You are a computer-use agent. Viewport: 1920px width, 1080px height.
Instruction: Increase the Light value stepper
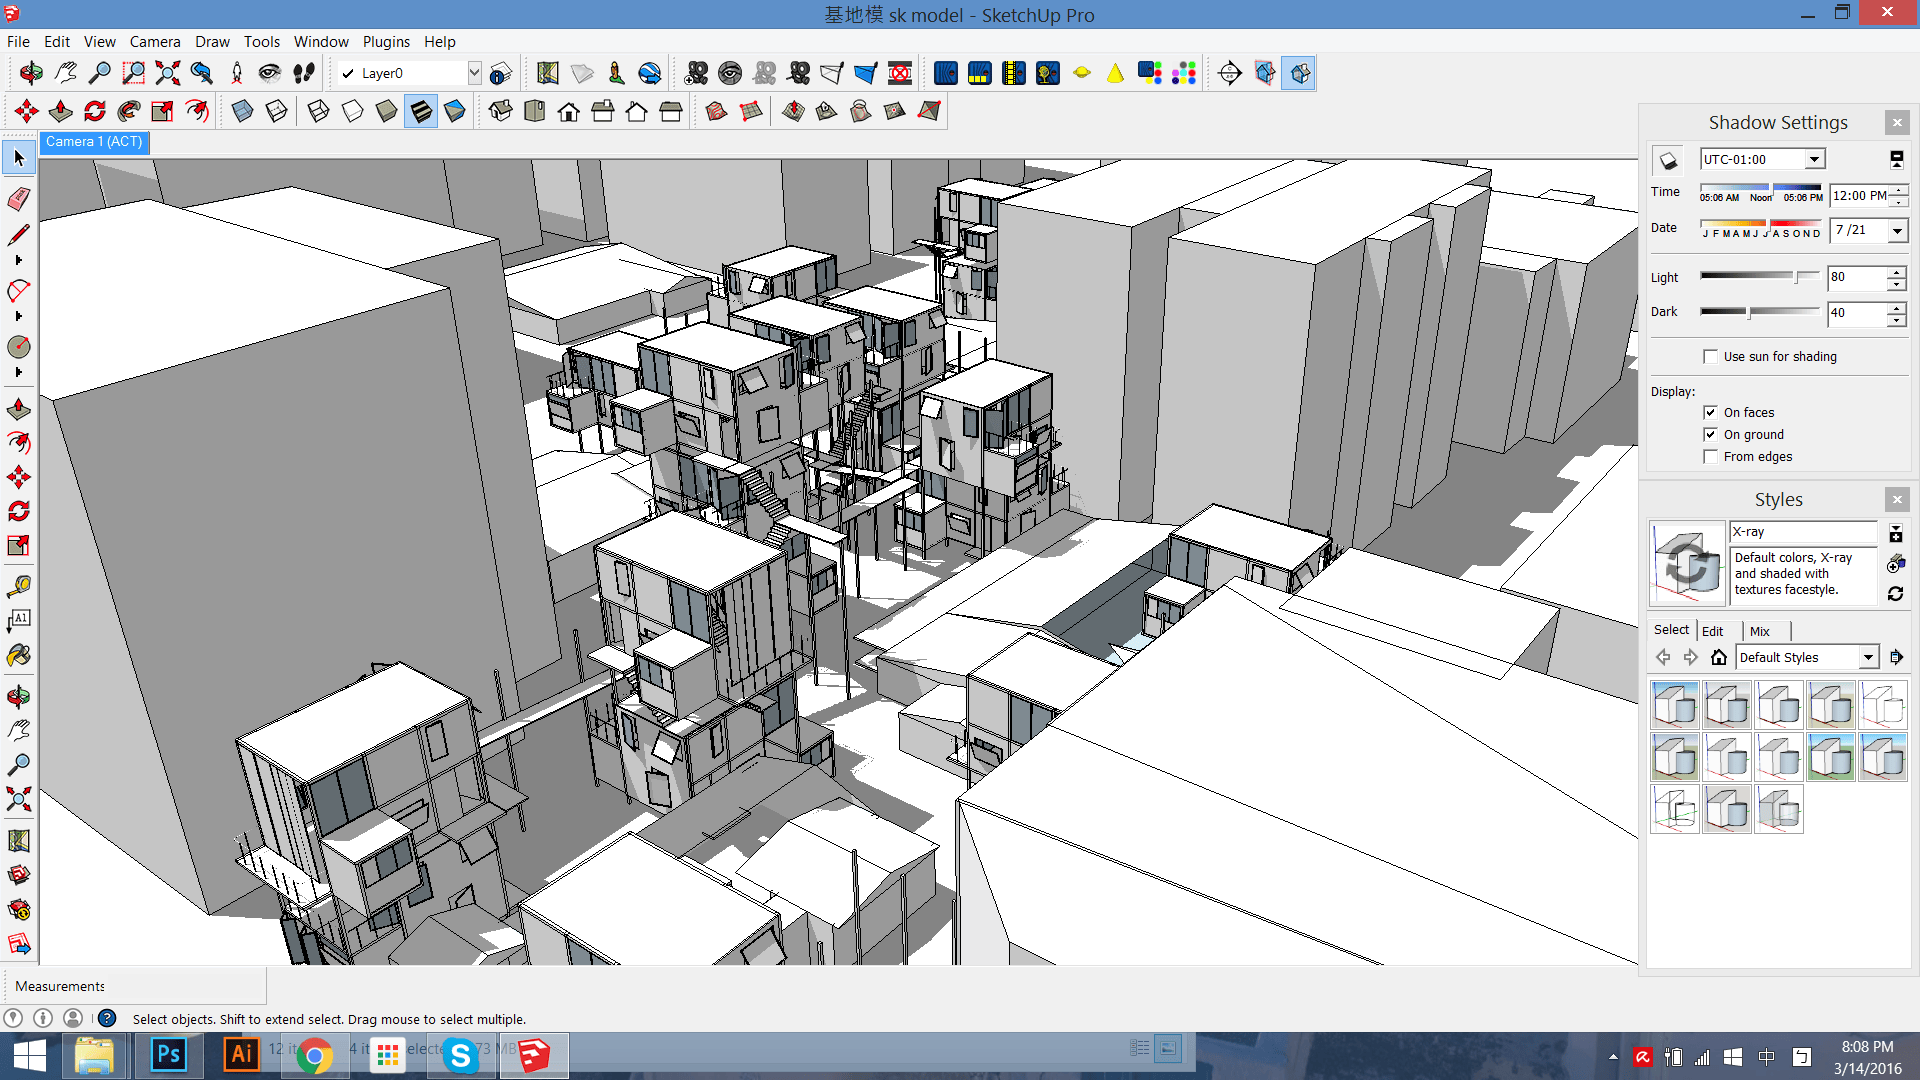click(x=1896, y=272)
